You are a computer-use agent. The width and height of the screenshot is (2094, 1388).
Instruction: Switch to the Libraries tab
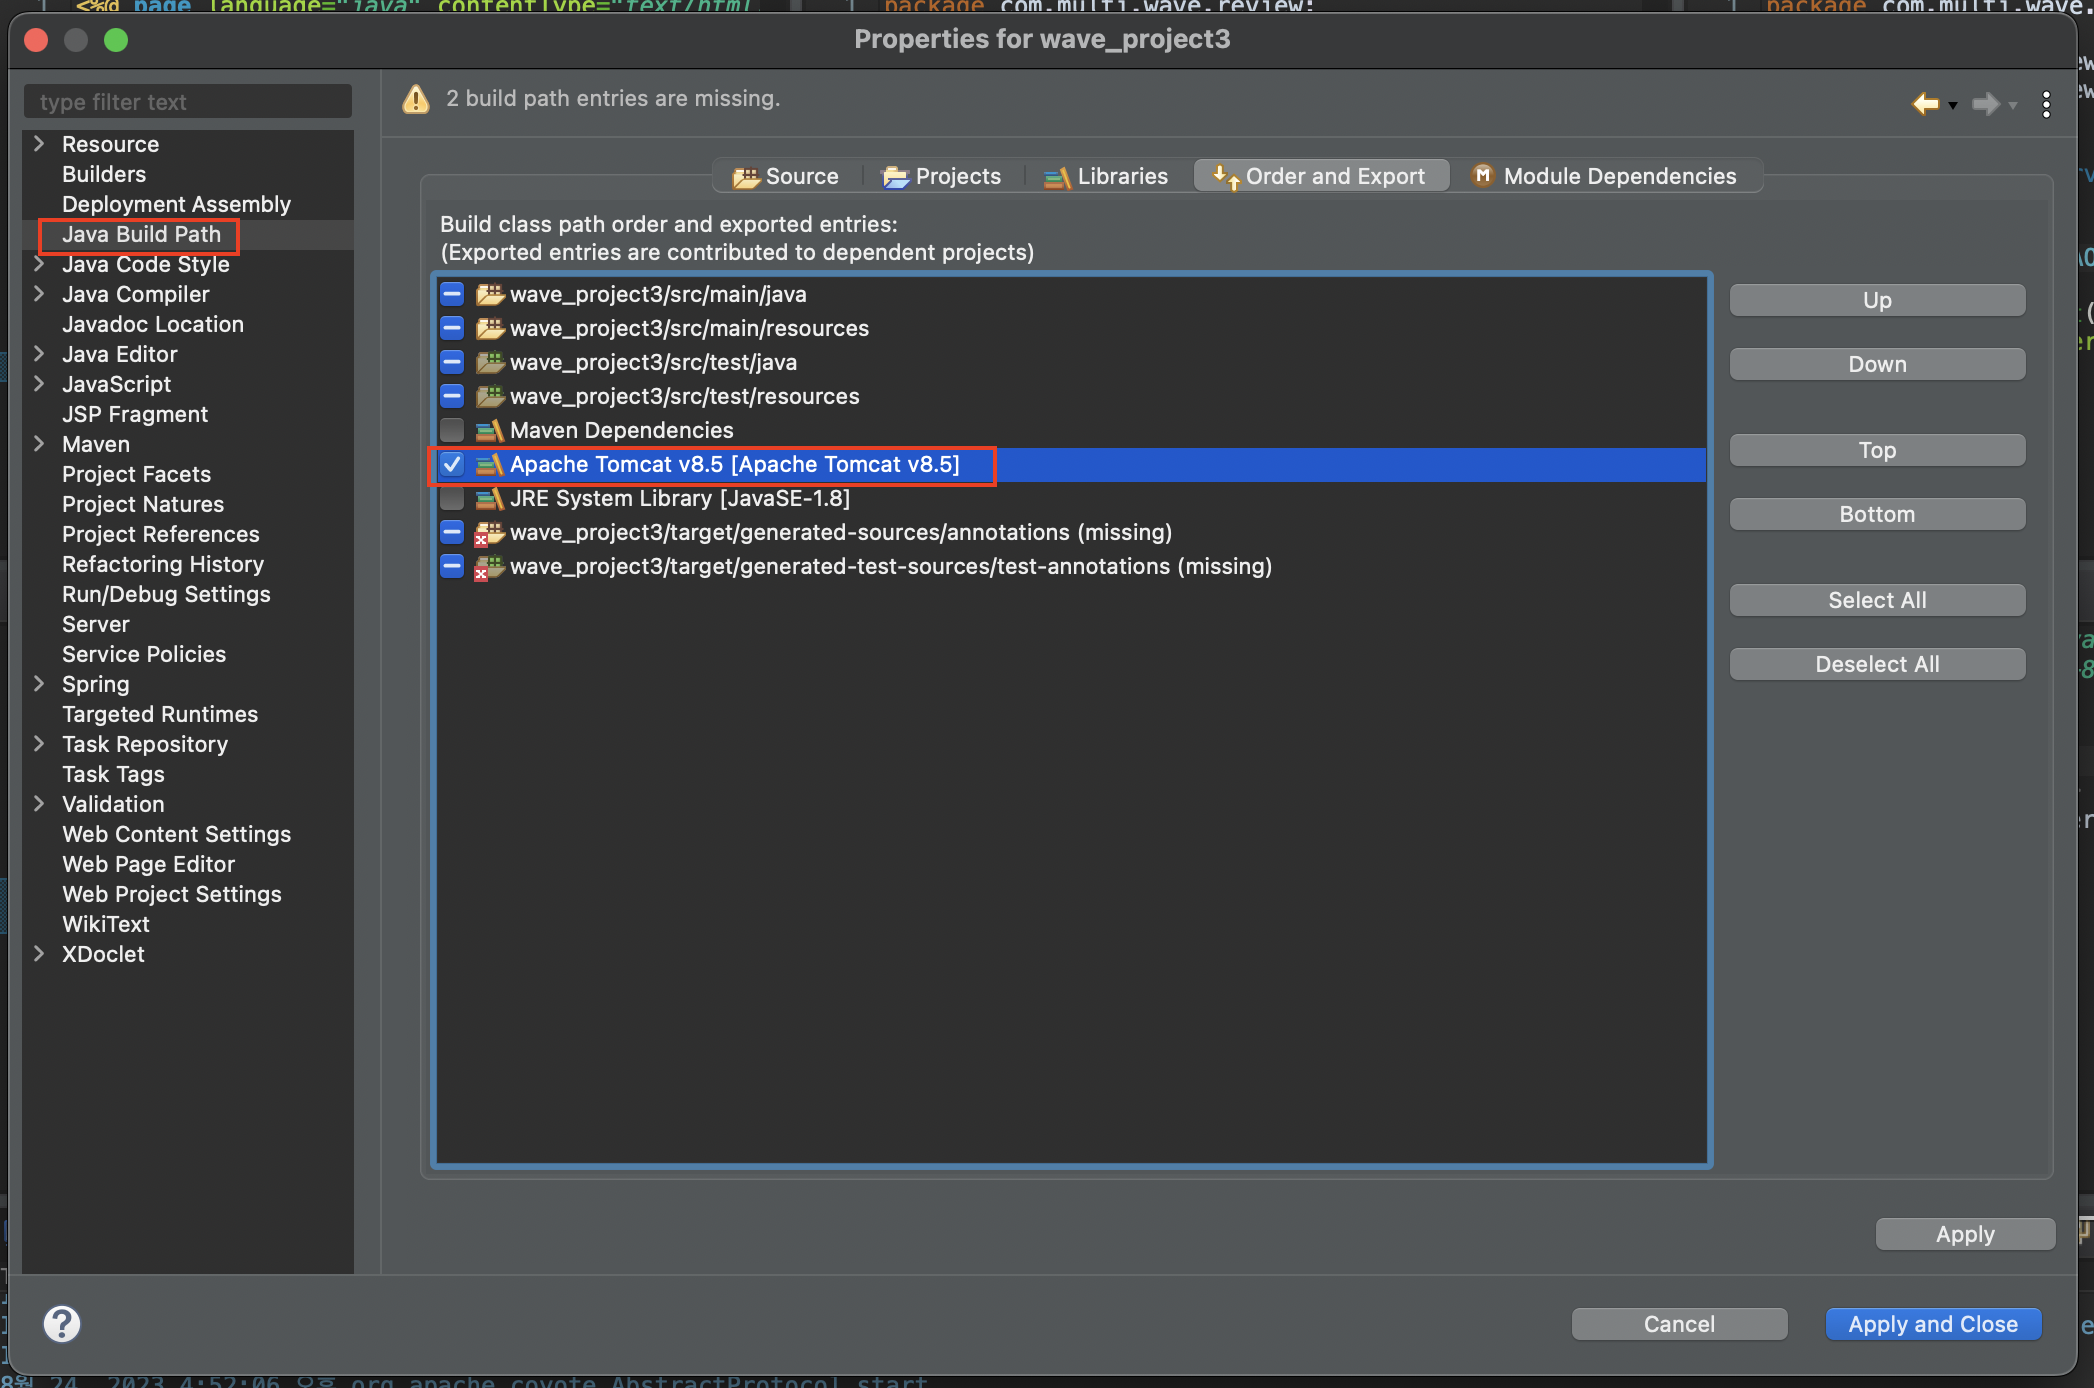coord(1106,177)
